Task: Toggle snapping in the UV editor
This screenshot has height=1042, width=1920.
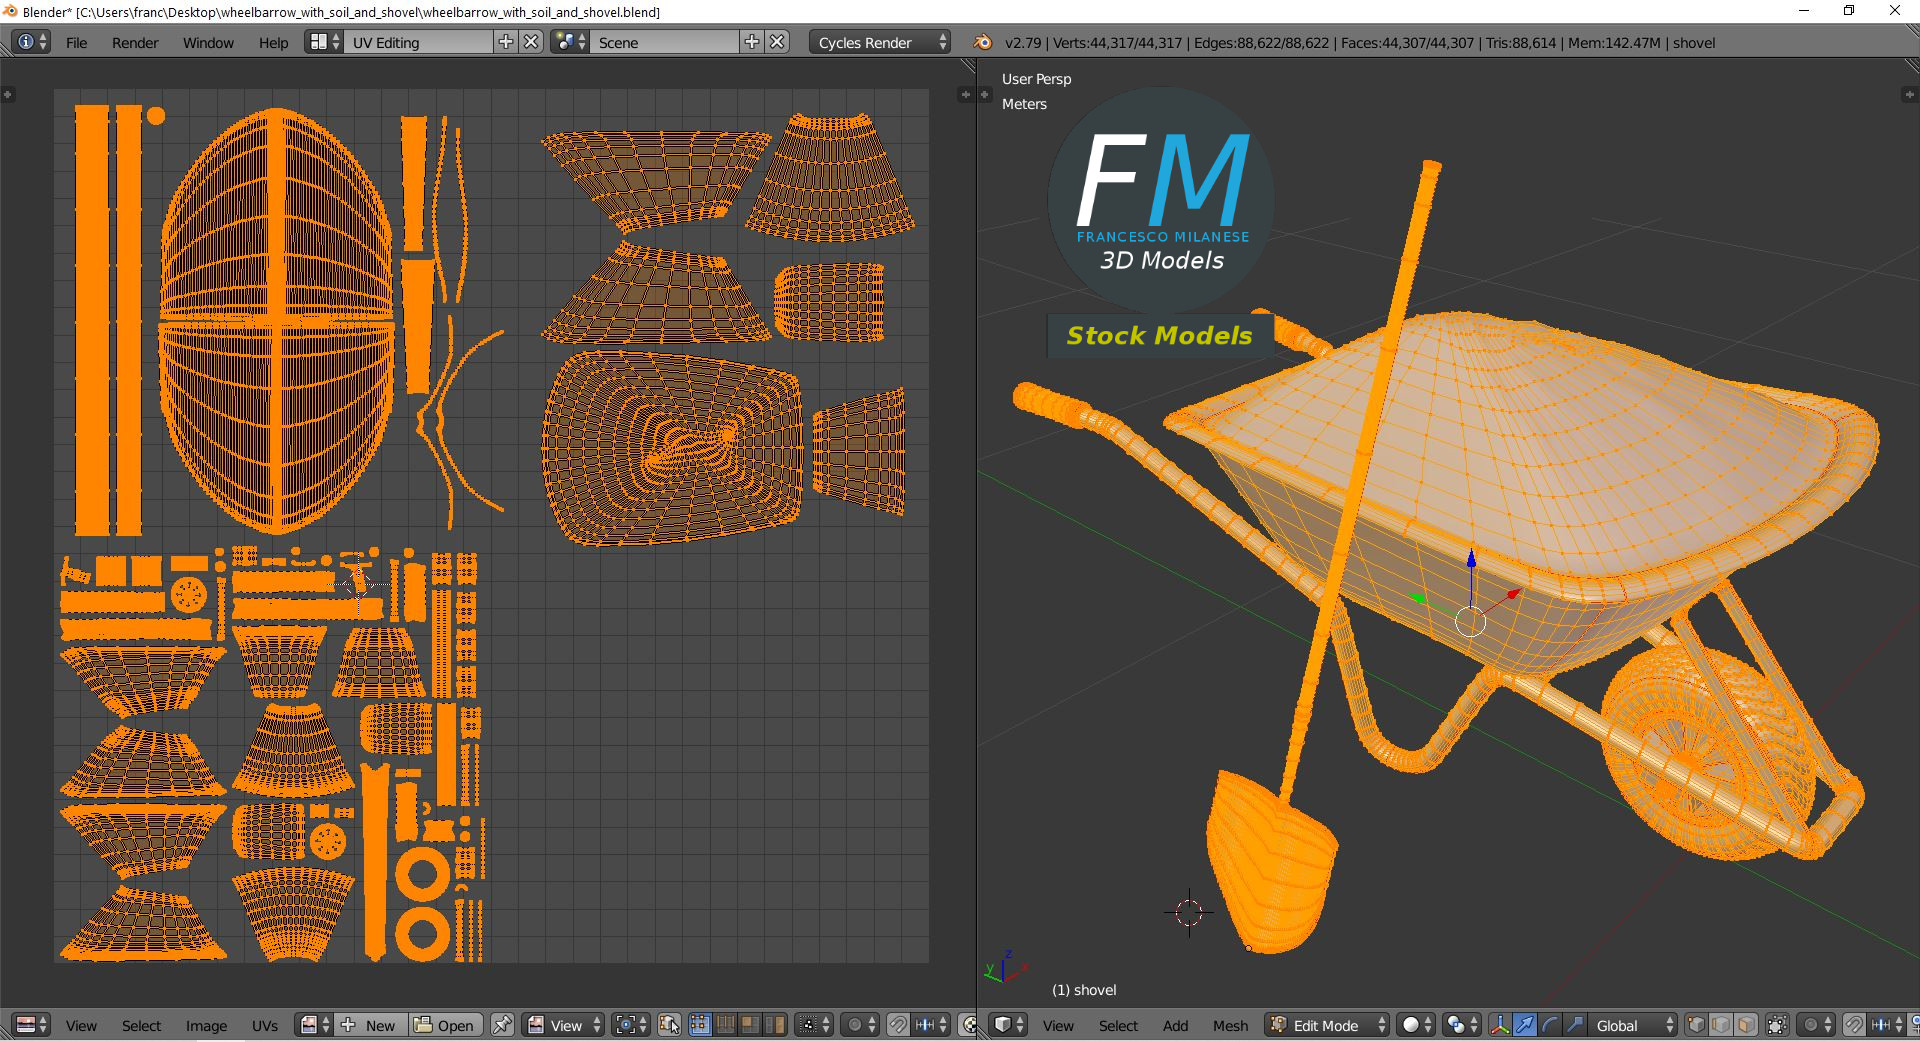Action: pyautogui.click(x=899, y=1025)
